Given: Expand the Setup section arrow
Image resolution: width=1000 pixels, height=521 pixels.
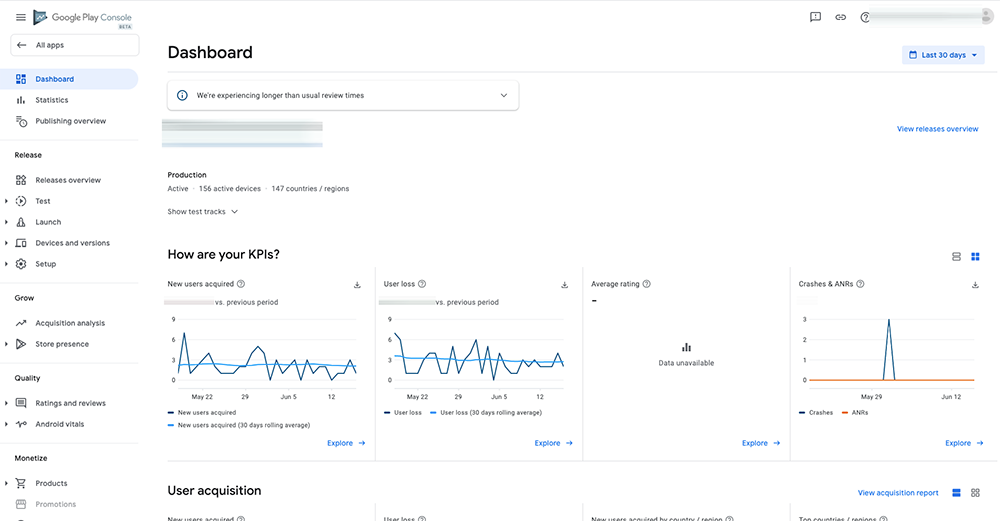Looking at the screenshot, I should [x=6, y=264].
